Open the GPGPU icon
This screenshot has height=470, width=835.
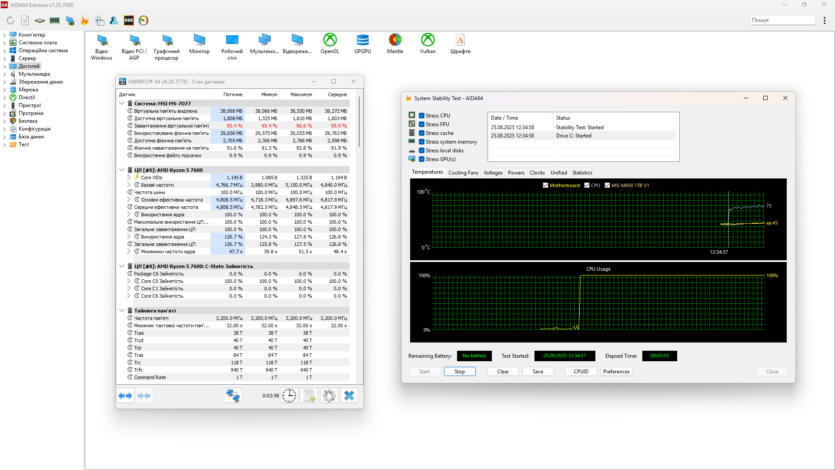tap(363, 44)
